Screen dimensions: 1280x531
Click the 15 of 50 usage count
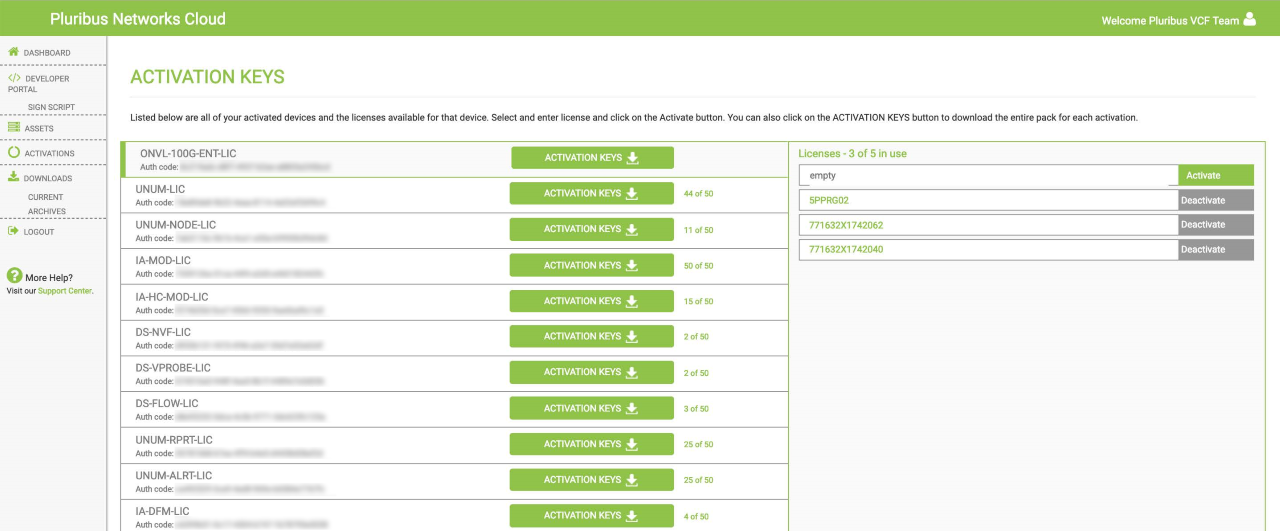(699, 301)
